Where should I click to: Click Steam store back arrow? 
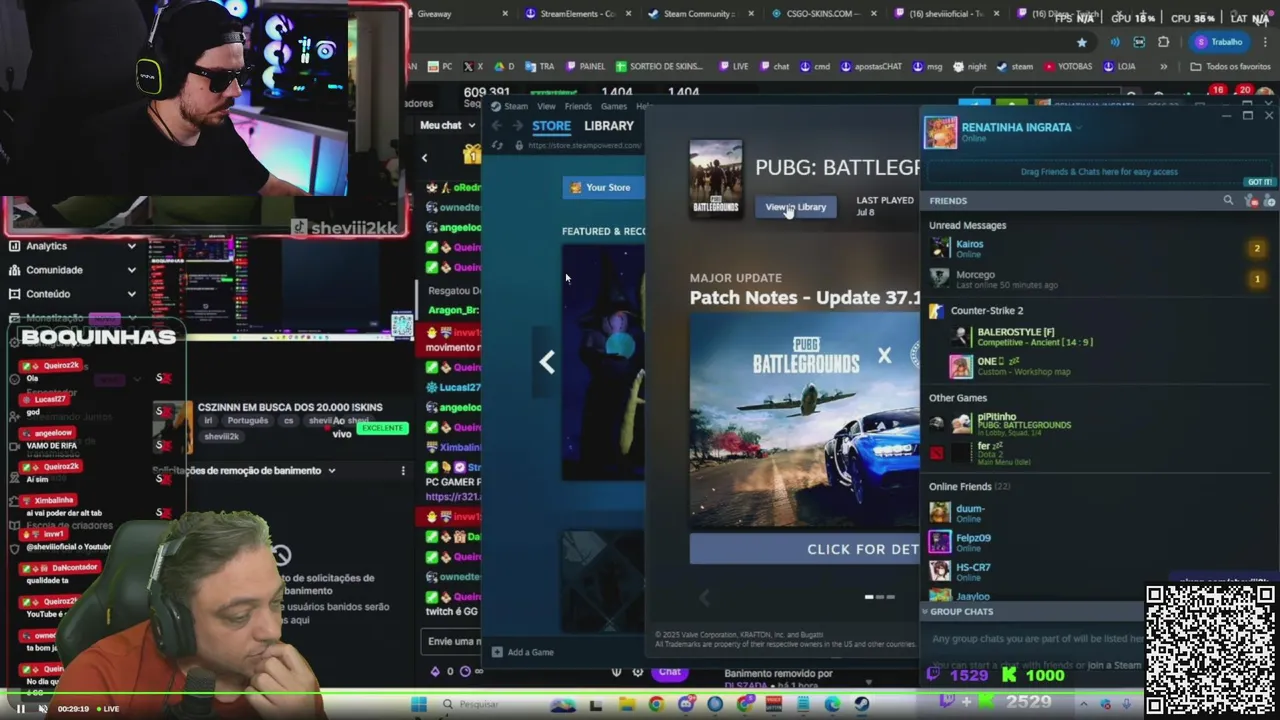[496, 126]
